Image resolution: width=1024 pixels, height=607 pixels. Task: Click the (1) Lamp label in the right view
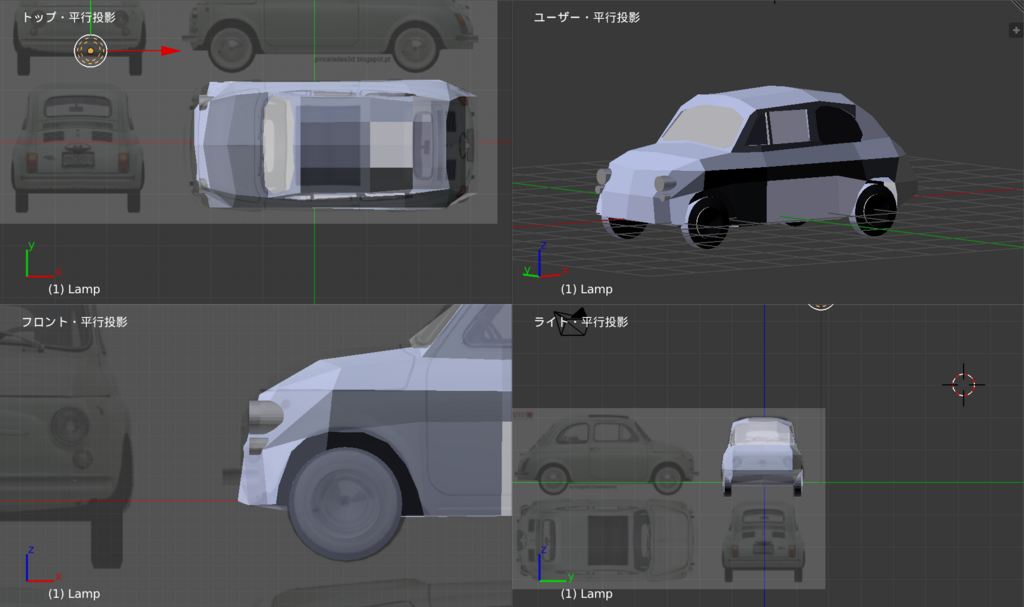click(586, 593)
